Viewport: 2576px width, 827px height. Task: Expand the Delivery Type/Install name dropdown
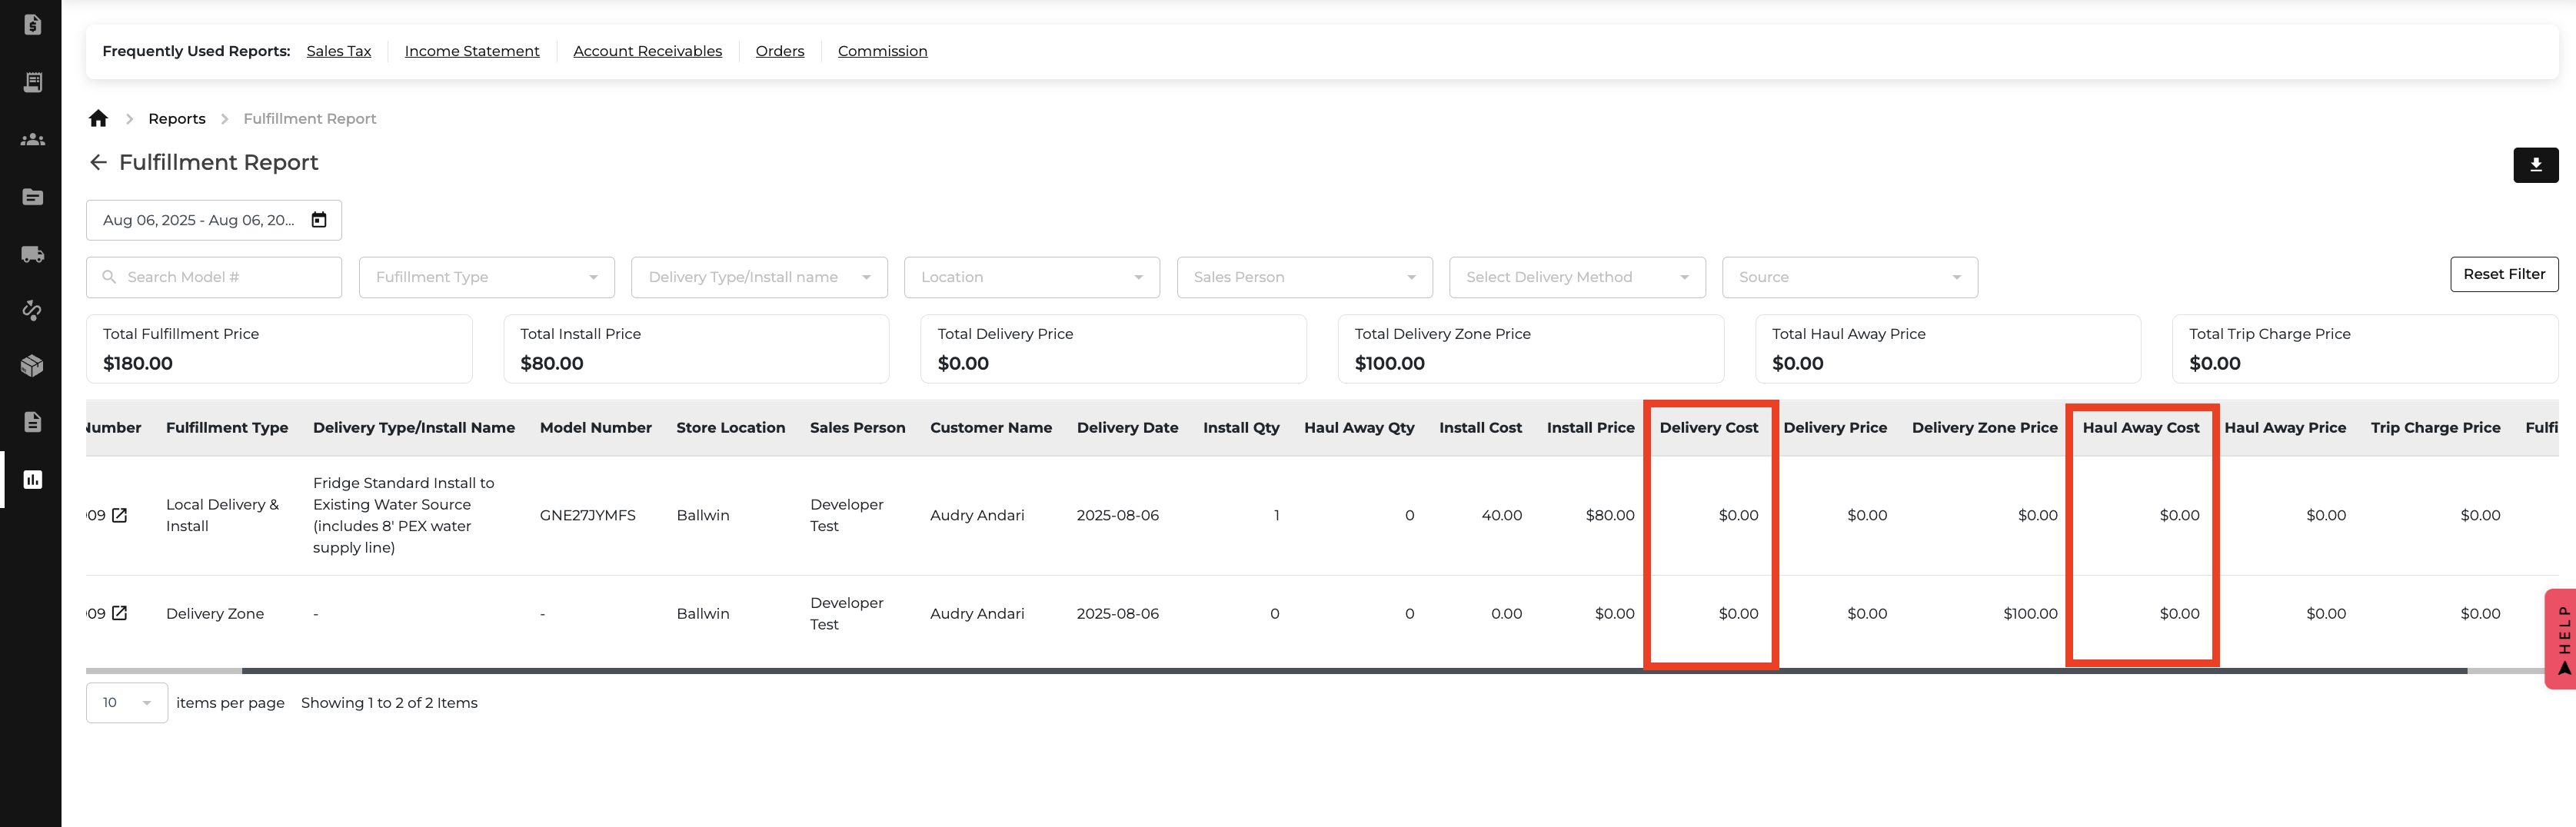click(759, 277)
